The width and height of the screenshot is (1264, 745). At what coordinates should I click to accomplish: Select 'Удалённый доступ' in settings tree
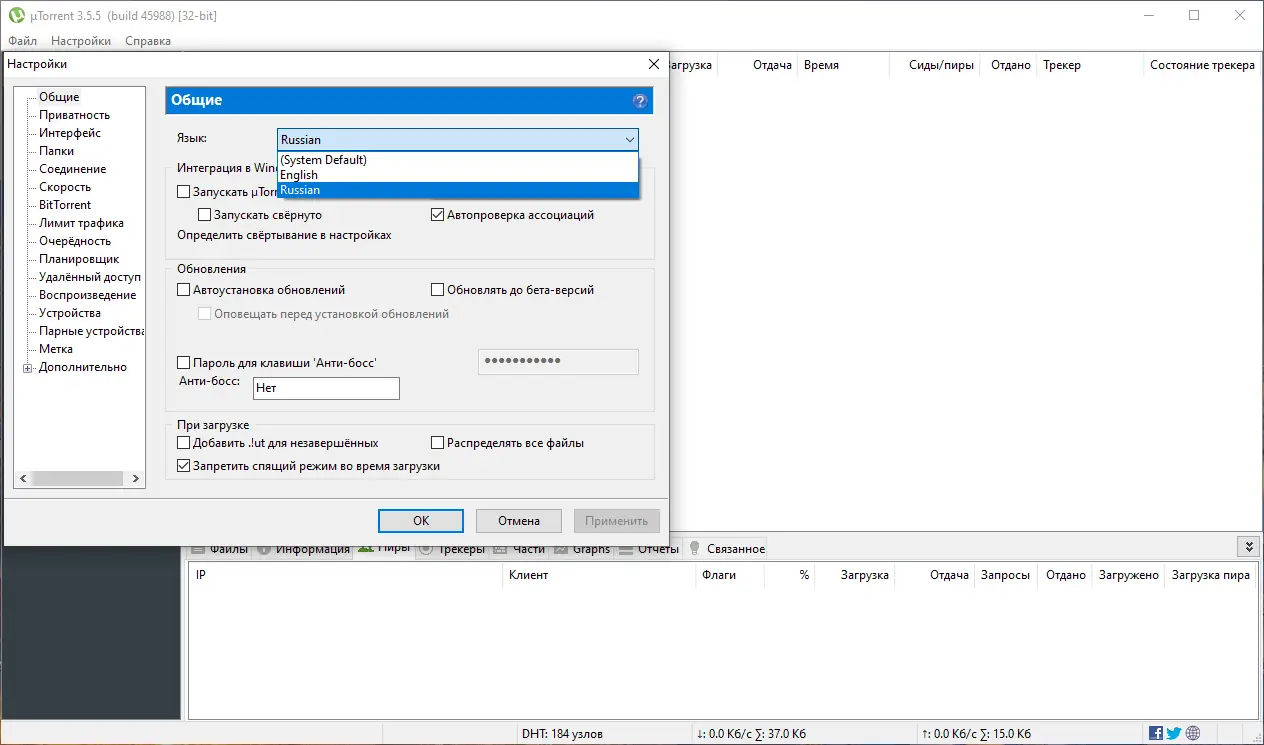(90, 277)
